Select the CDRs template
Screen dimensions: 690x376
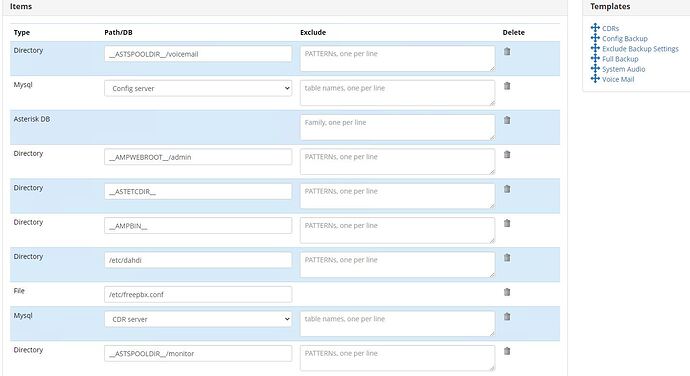pos(610,28)
